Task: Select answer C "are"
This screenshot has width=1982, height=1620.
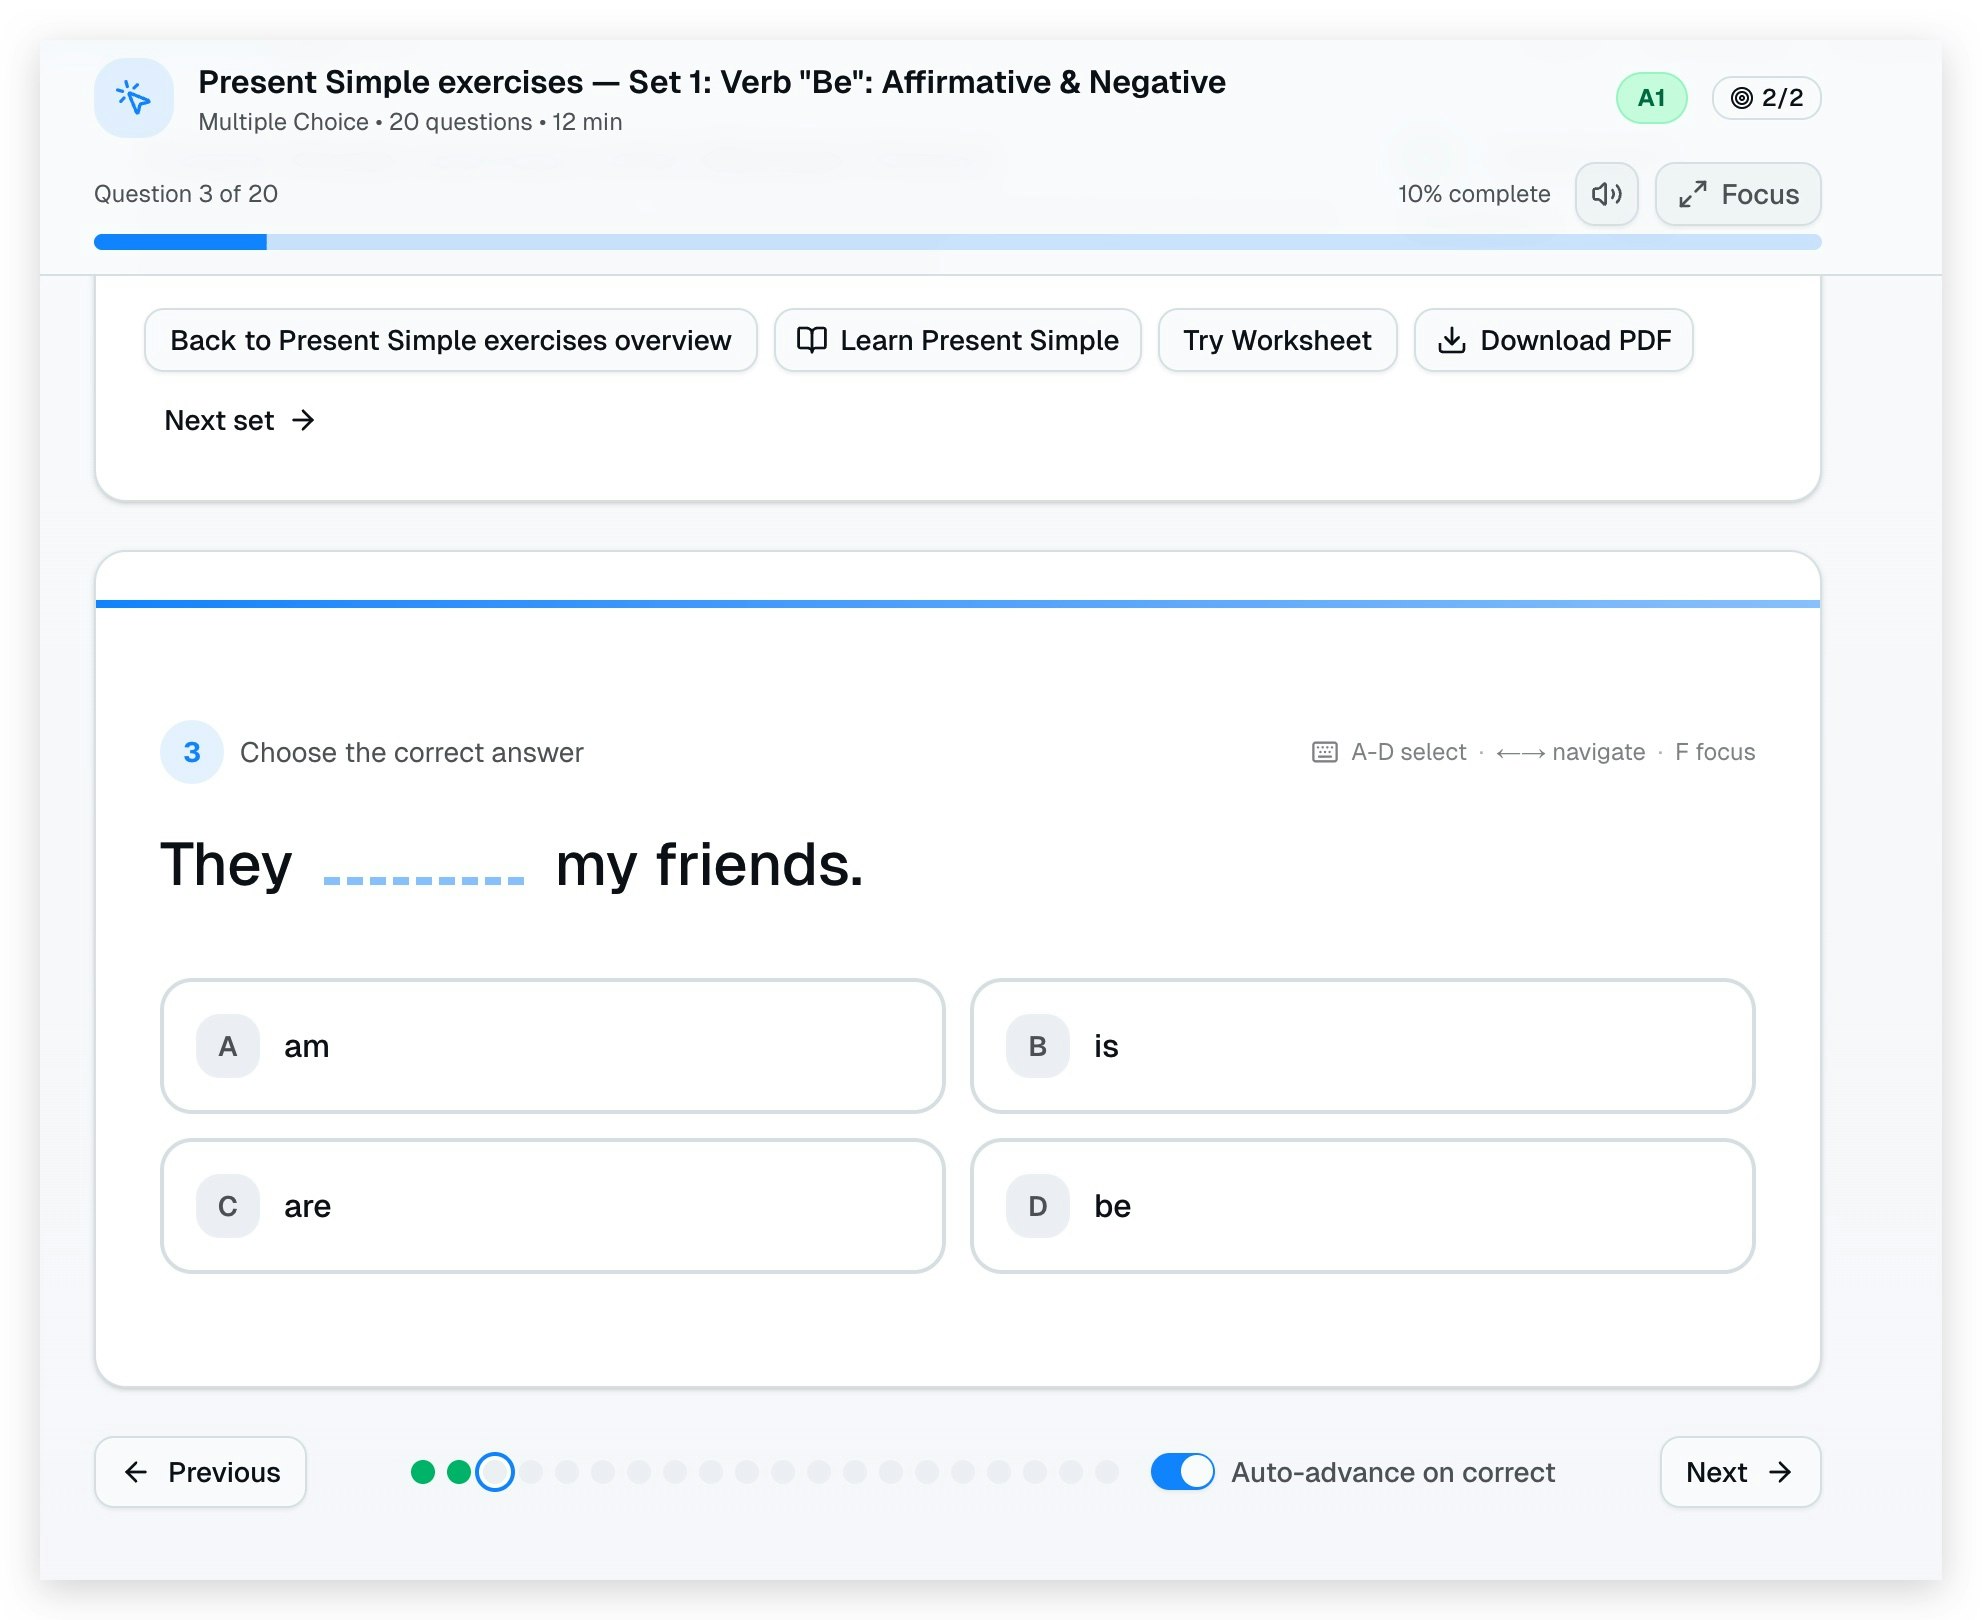Action: click(552, 1206)
